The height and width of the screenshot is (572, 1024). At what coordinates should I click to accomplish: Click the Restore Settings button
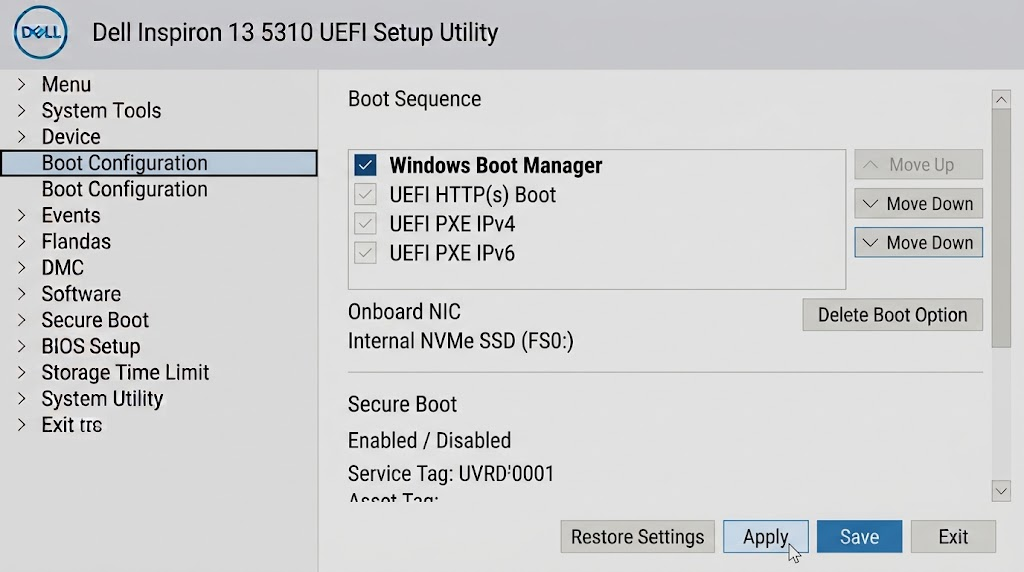tap(637, 537)
